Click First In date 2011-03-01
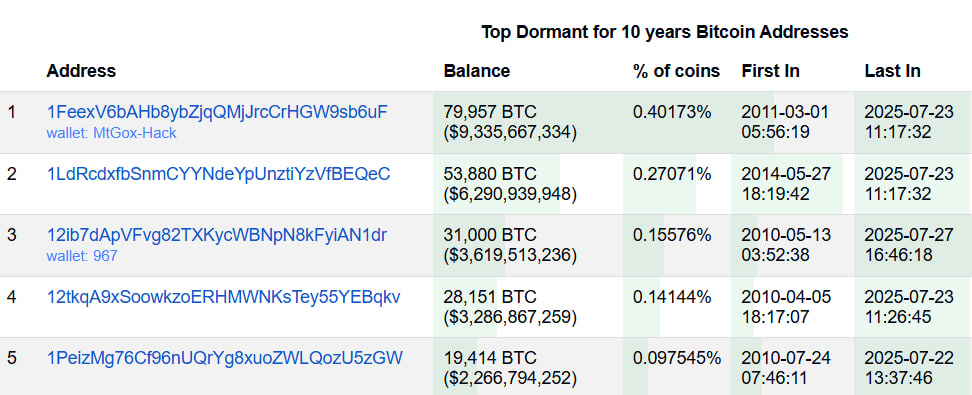This screenshot has width=972, height=395. pyautogui.click(x=785, y=112)
